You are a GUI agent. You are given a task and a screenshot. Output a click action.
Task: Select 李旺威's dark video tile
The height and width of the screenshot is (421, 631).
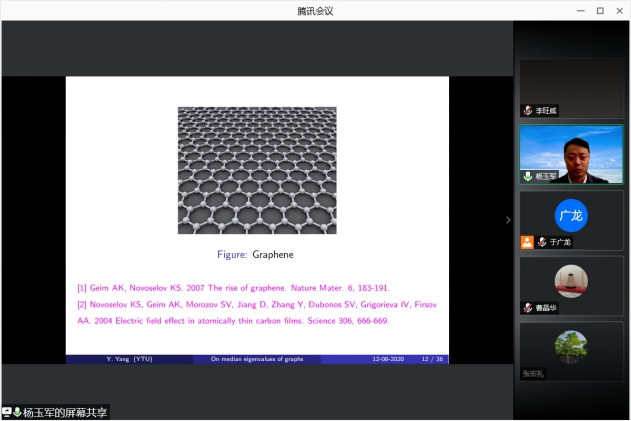tap(571, 85)
